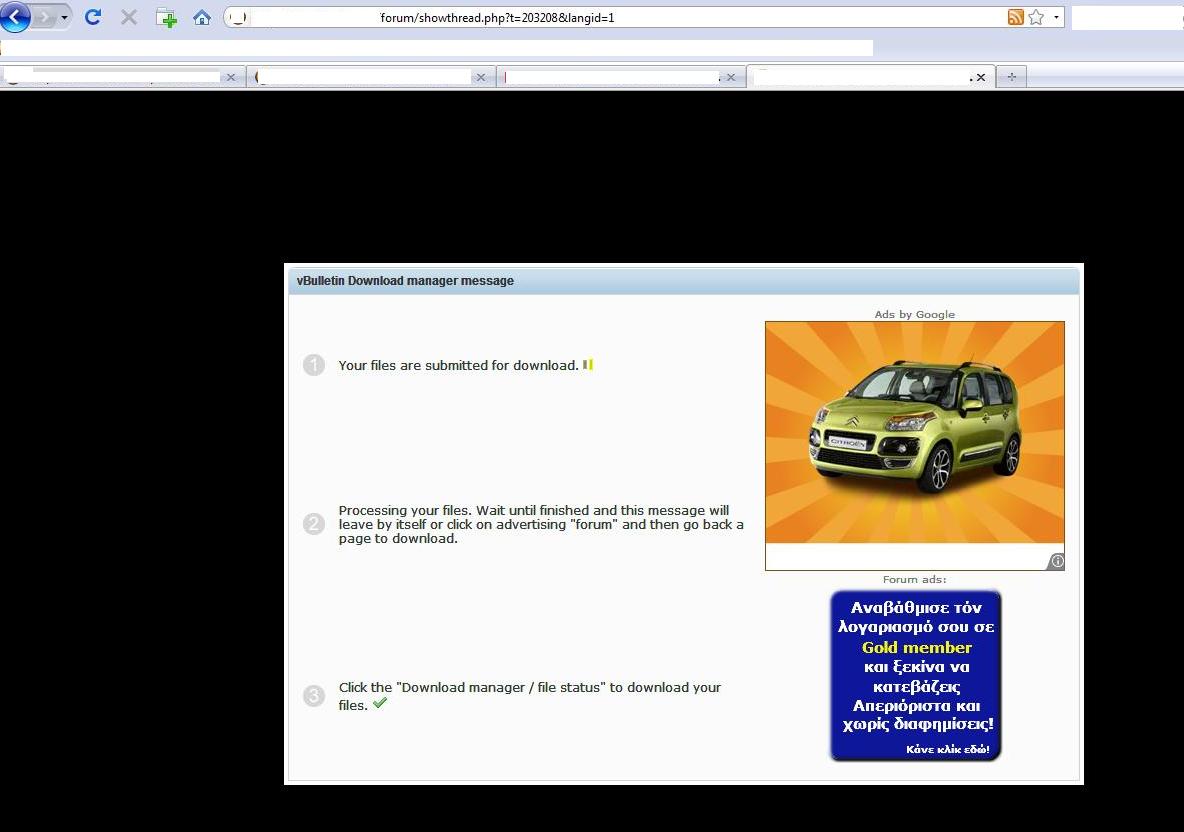Click the new tab toolbar icon
This screenshot has height=832, width=1184.
pyautogui.click(x=166, y=17)
